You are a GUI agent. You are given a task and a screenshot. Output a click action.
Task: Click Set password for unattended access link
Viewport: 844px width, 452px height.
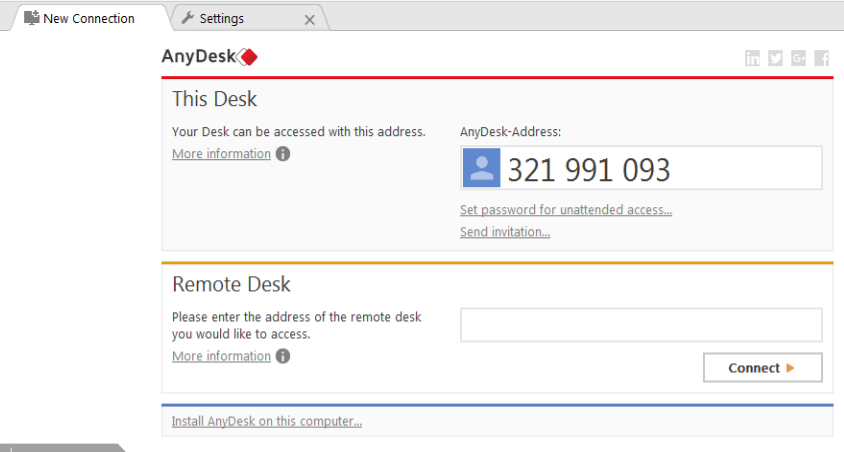(566, 210)
